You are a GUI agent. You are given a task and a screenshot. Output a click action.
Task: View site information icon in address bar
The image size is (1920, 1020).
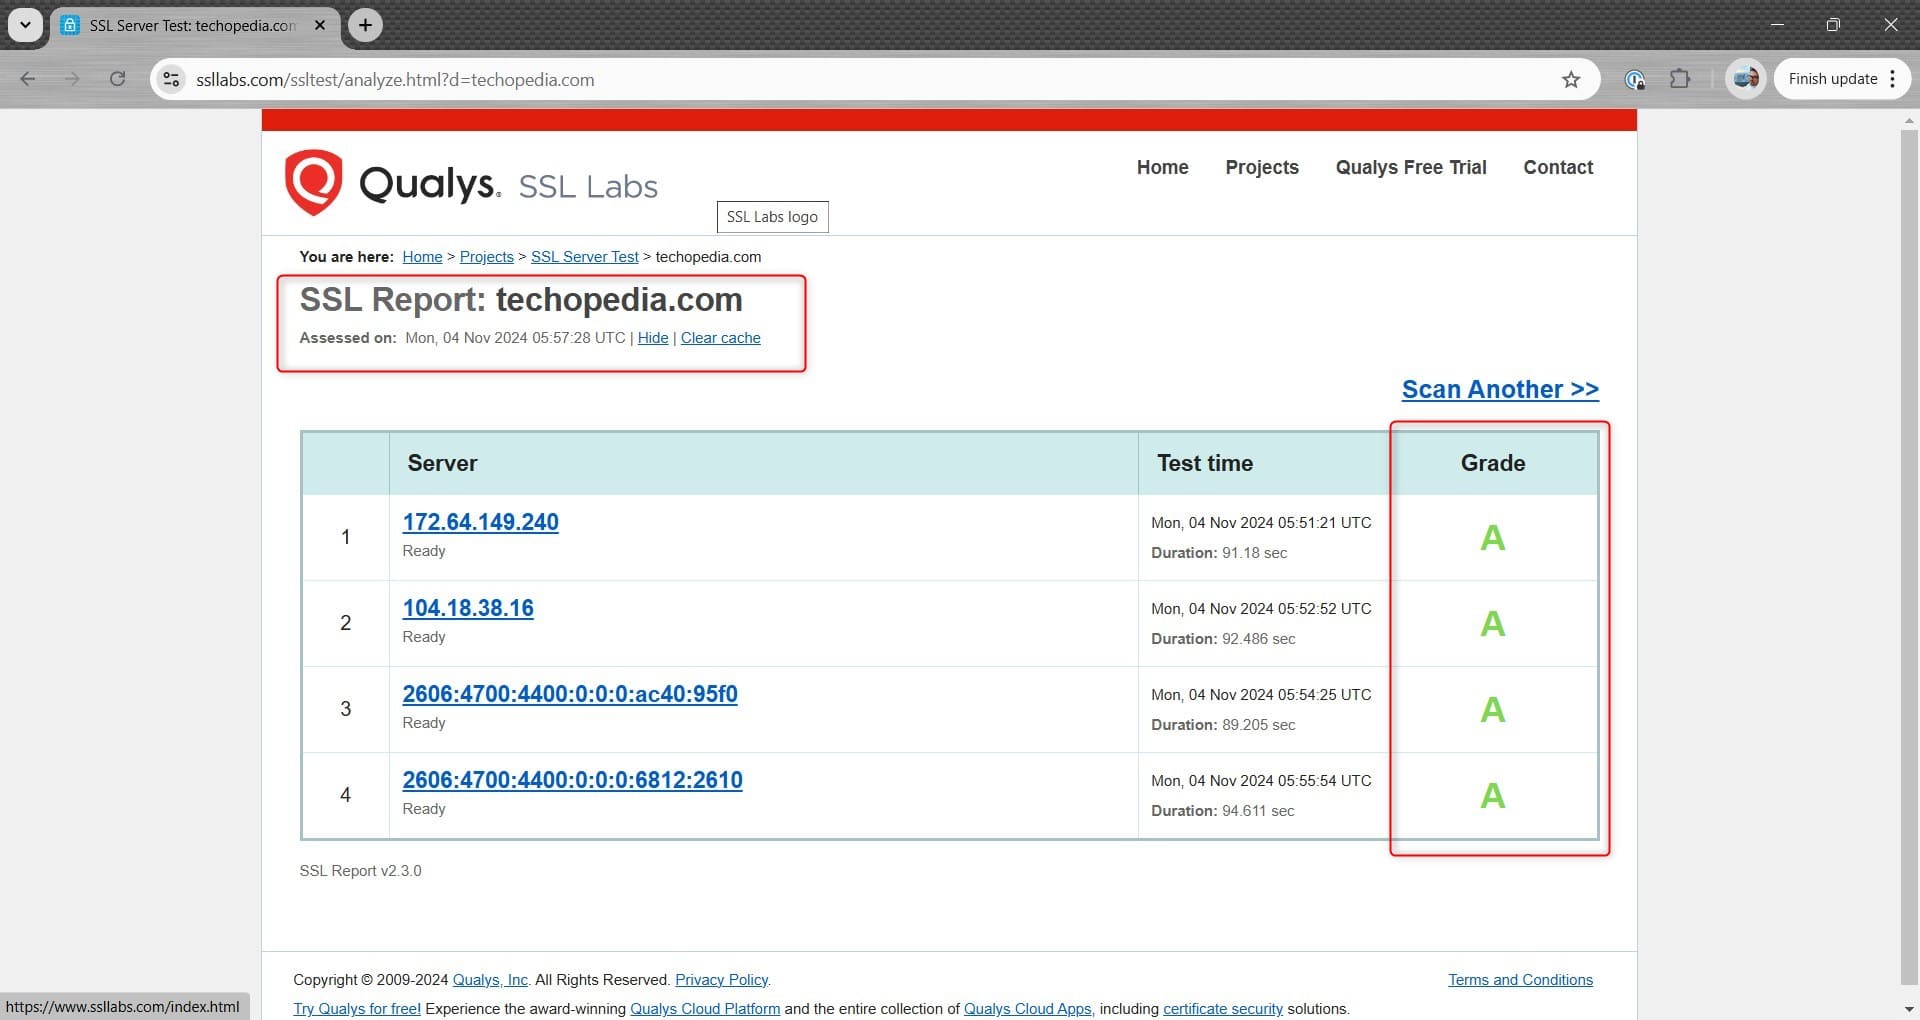click(172, 79)
